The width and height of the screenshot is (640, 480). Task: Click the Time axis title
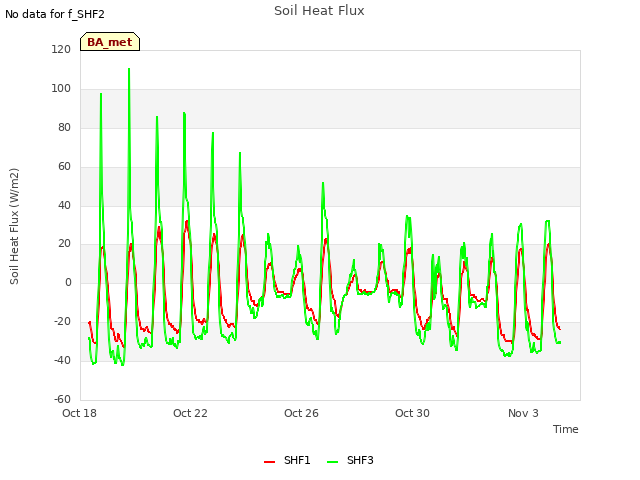point(566,429)
